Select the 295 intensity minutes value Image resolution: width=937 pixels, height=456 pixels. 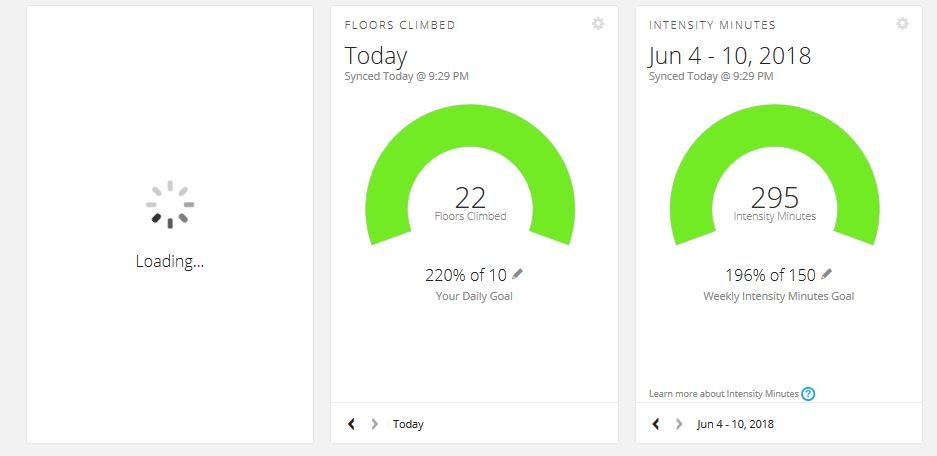click(x=774, y=197)
